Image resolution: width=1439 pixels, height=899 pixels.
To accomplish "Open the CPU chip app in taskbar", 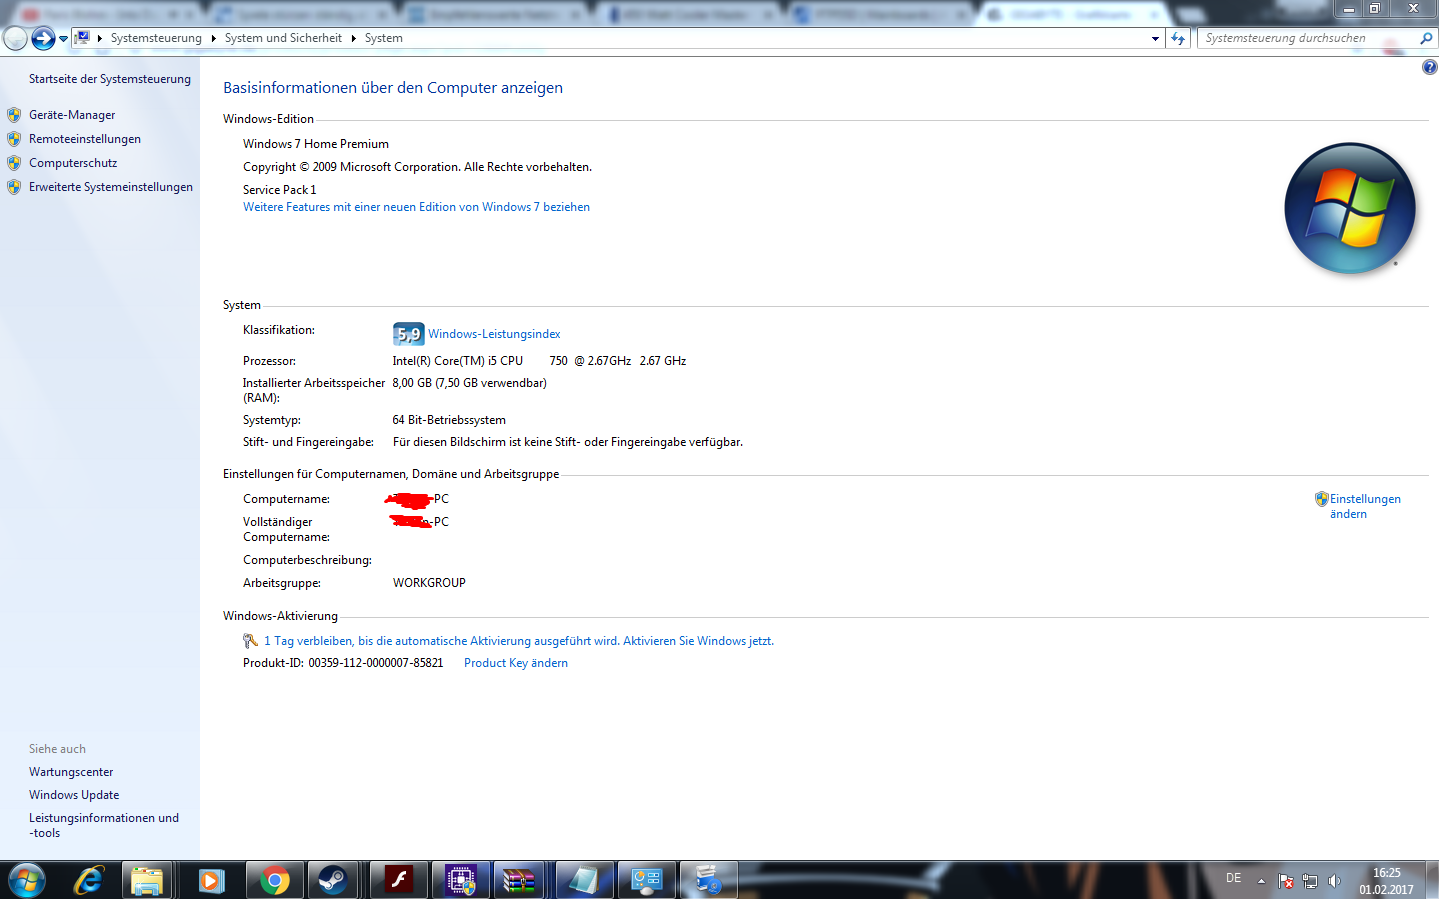I will coord(461,880).
